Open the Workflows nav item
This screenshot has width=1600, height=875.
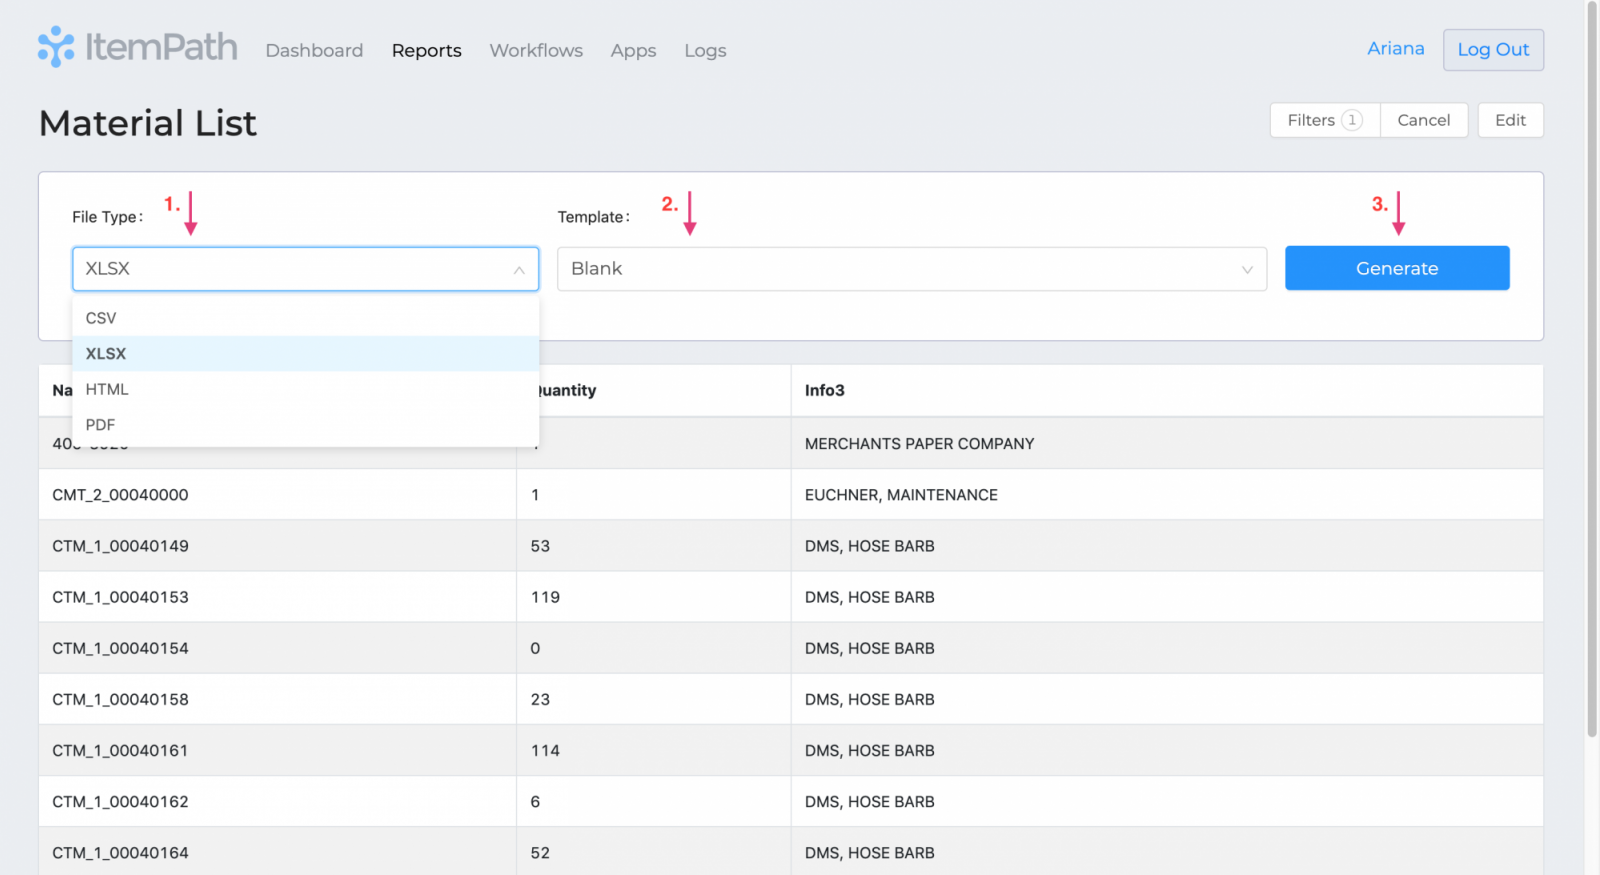[536, 50]
